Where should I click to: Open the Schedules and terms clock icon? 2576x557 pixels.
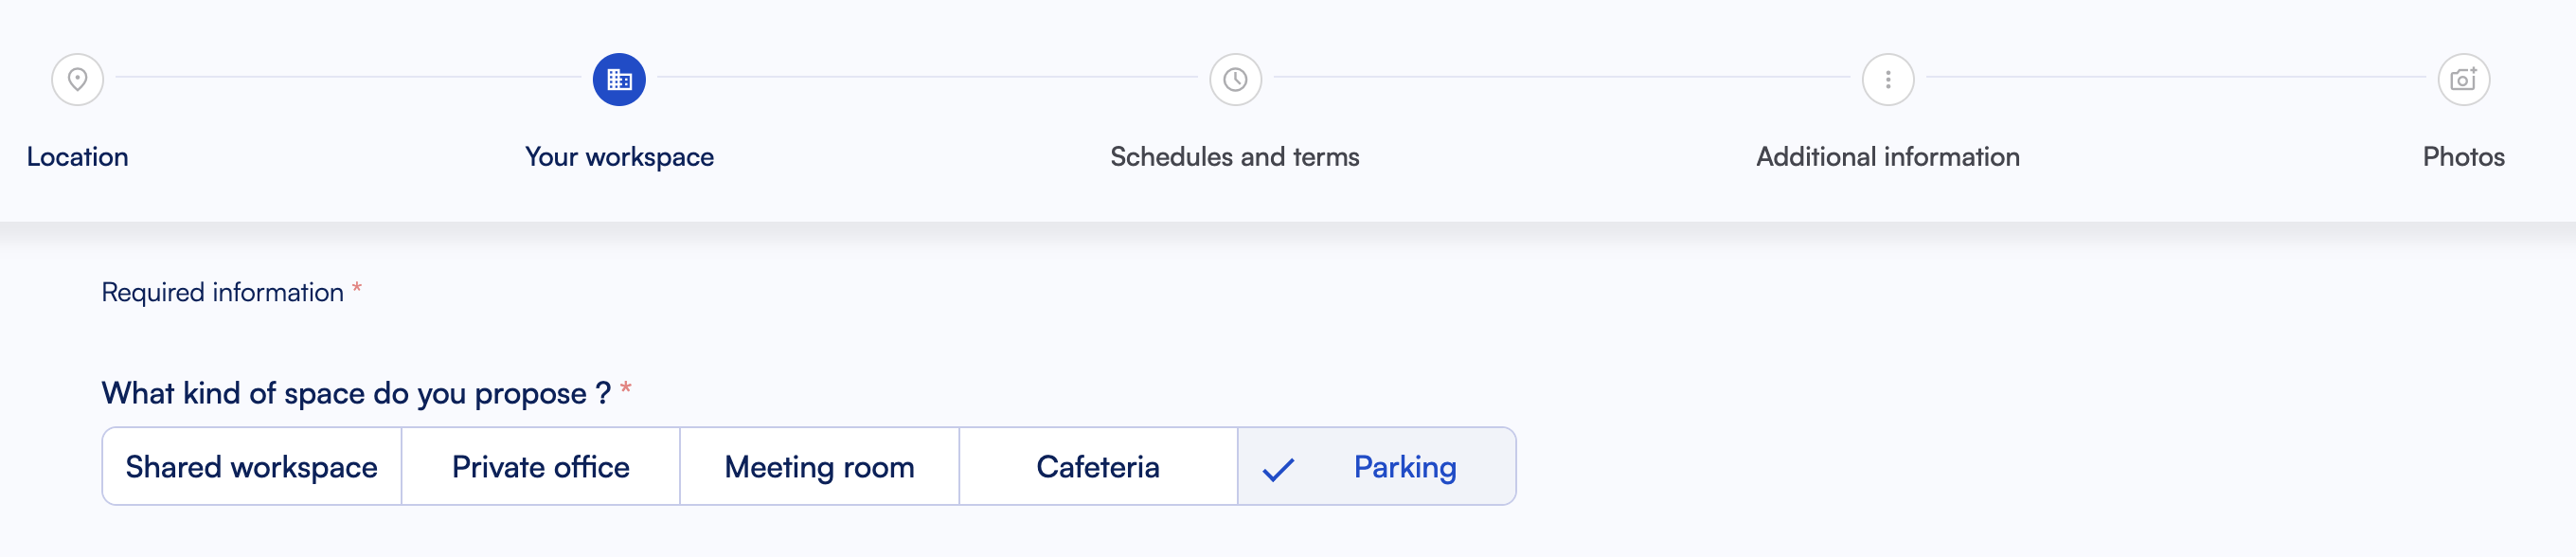tap(1235, 79)
